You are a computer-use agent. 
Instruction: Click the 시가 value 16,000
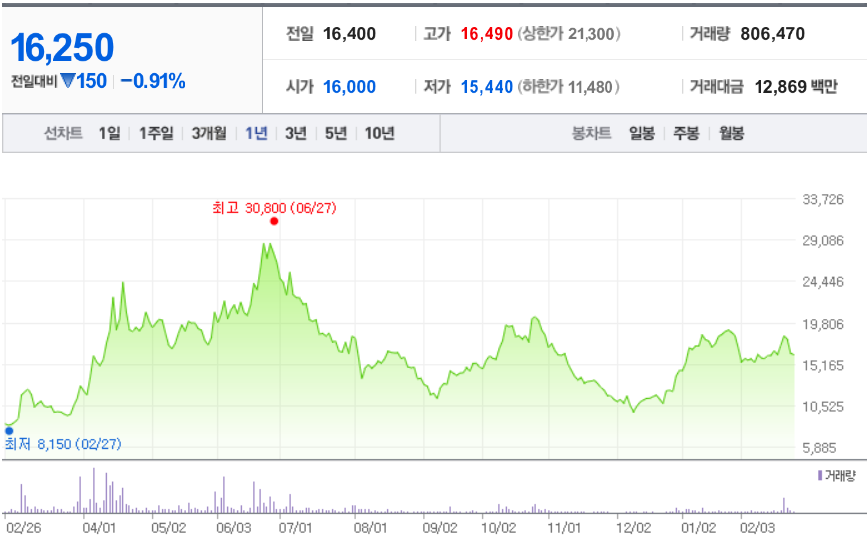[349, 87]
